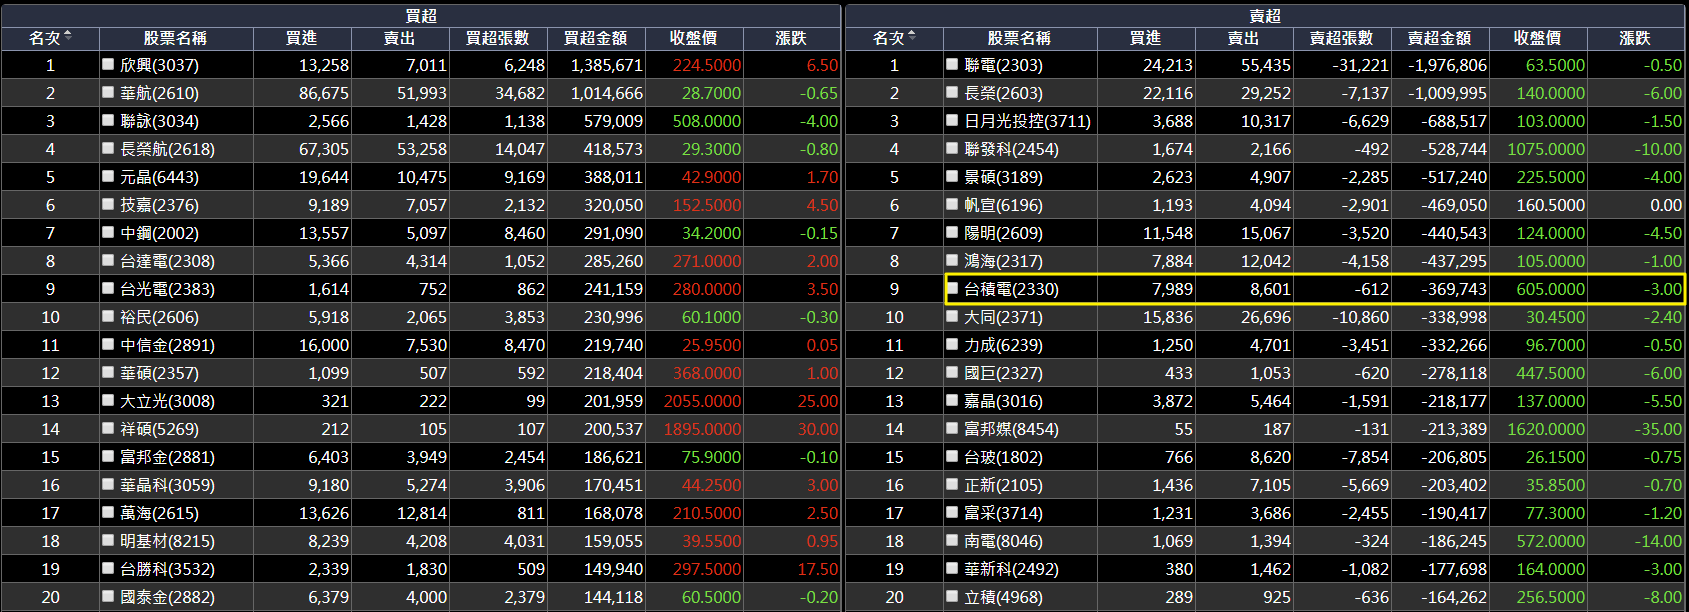This screenshot has height=612, width=1689.
Task: Sort 賣超 table by 漲跌 header
Action: (1635, 38)
